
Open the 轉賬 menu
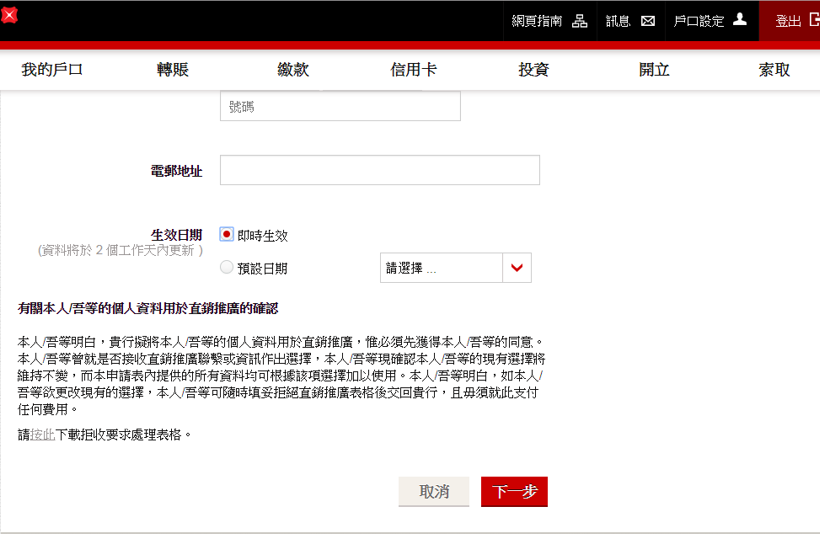click(172, 70)
